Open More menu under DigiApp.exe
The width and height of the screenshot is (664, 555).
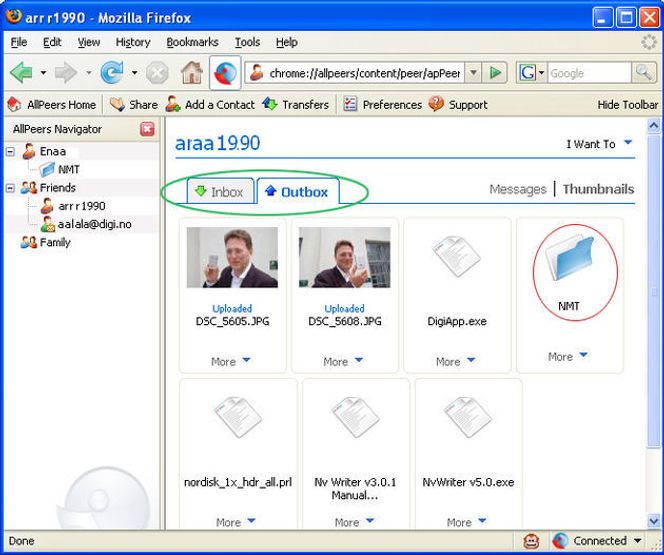coord(456,362)
